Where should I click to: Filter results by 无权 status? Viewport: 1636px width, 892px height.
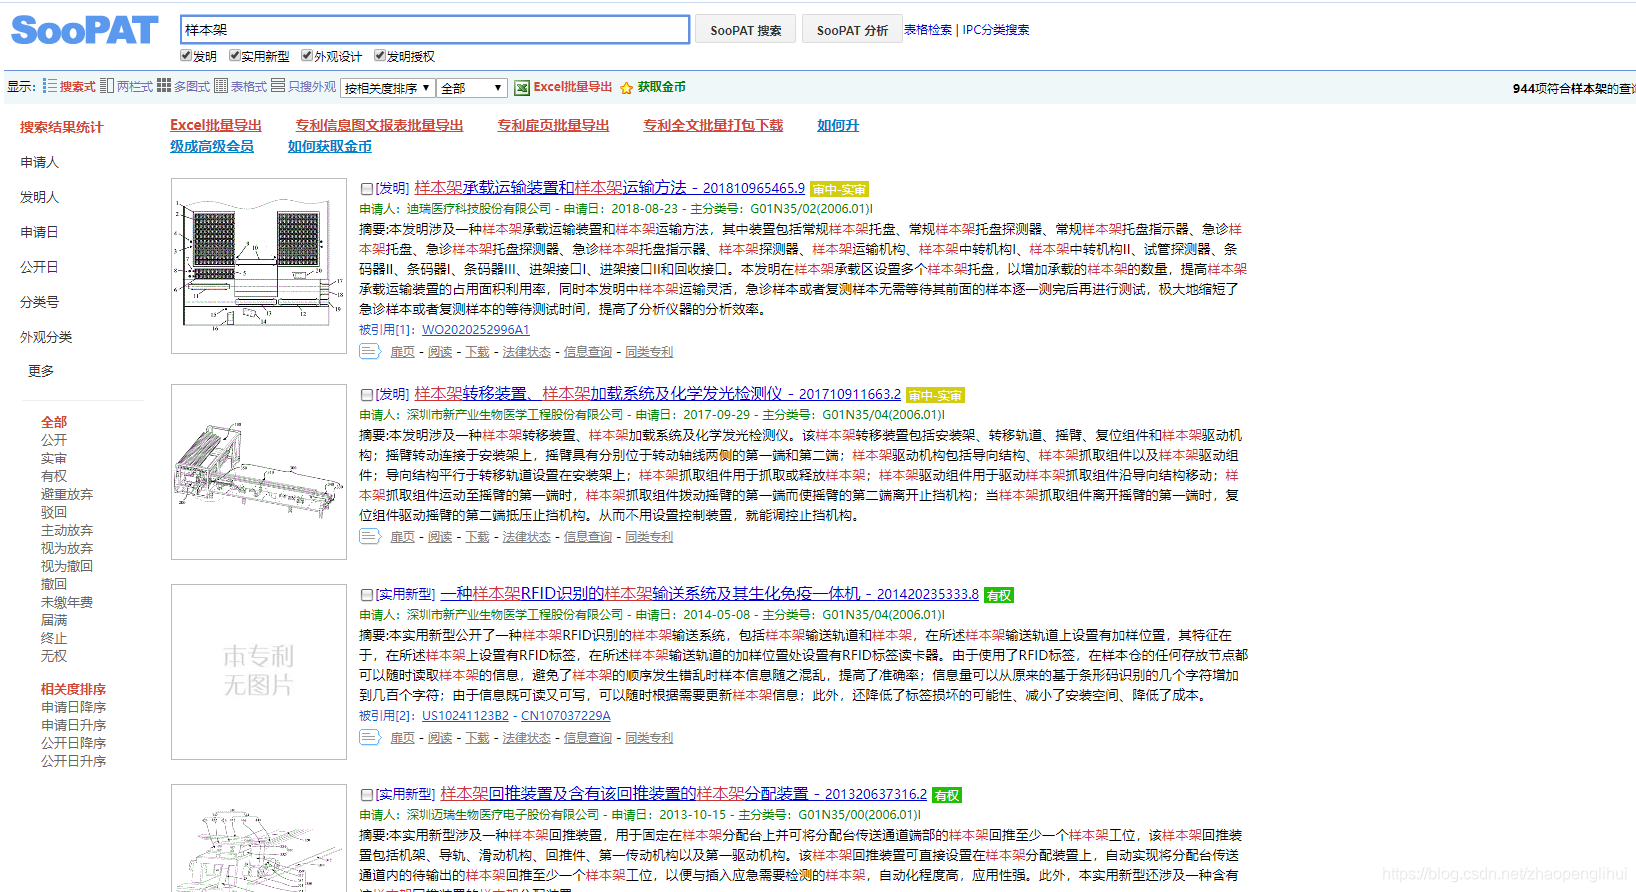(x=54, y=656)
